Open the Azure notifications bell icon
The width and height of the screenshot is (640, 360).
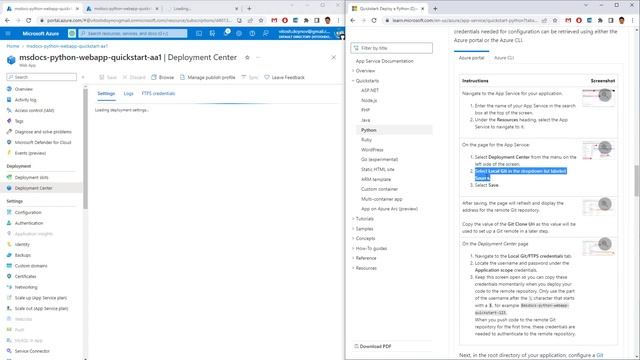[x=226, y=33]
